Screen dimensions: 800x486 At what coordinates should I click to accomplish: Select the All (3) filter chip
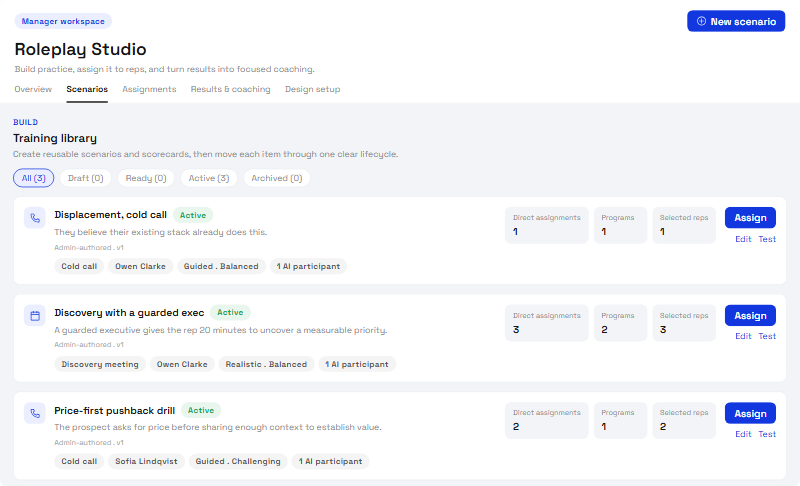tap(34, 178)
